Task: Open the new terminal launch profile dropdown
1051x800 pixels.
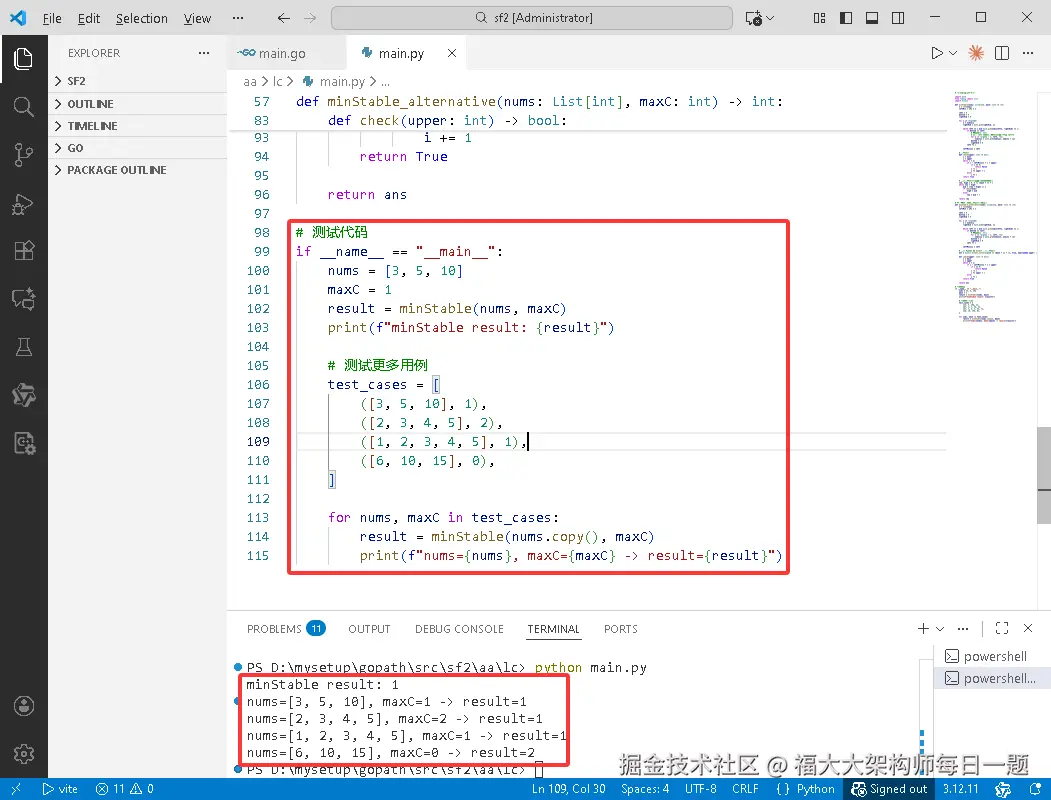Action: coord(940,628)
